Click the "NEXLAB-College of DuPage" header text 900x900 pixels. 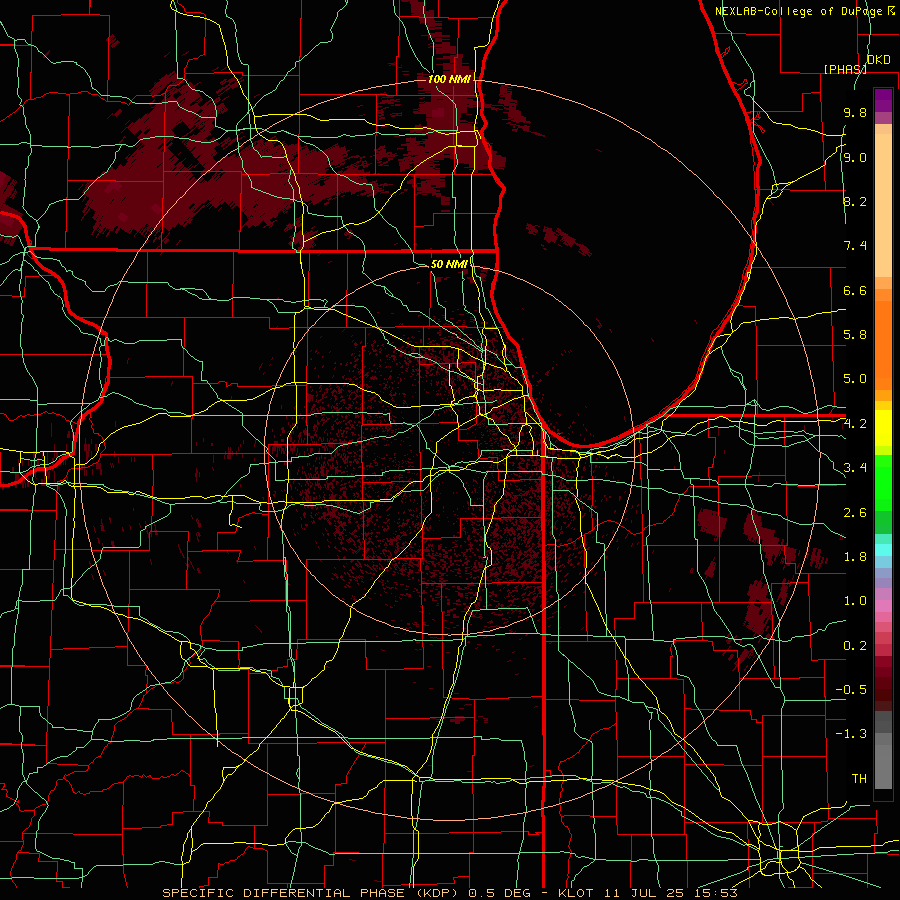[798, 11]
